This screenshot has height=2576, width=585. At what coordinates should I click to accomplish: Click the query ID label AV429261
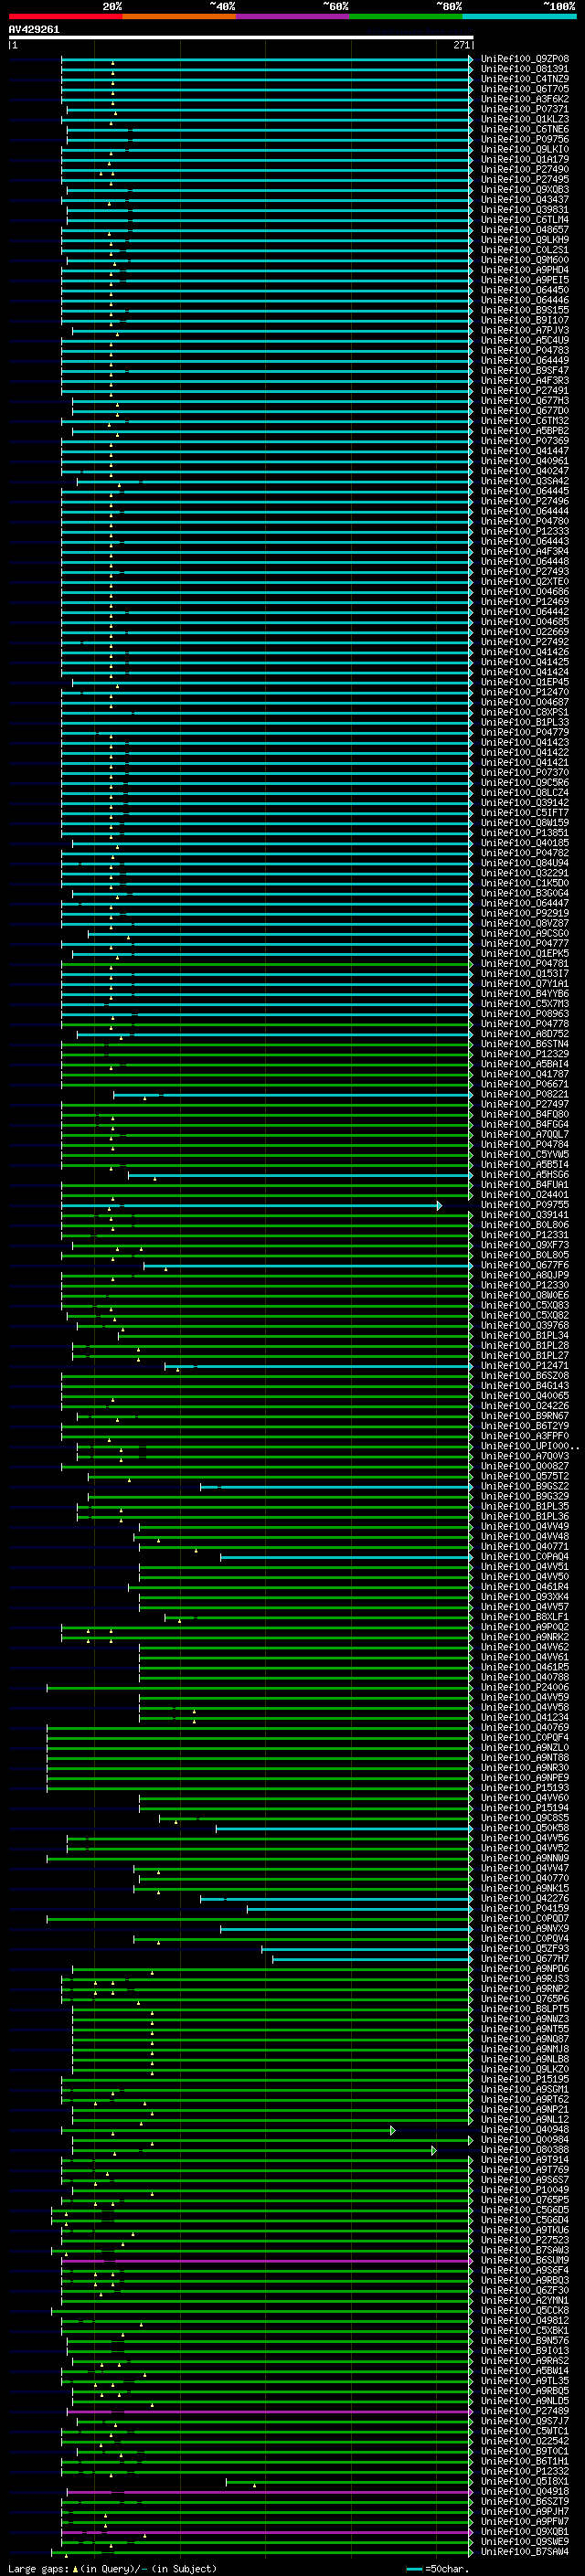point(34,29)
